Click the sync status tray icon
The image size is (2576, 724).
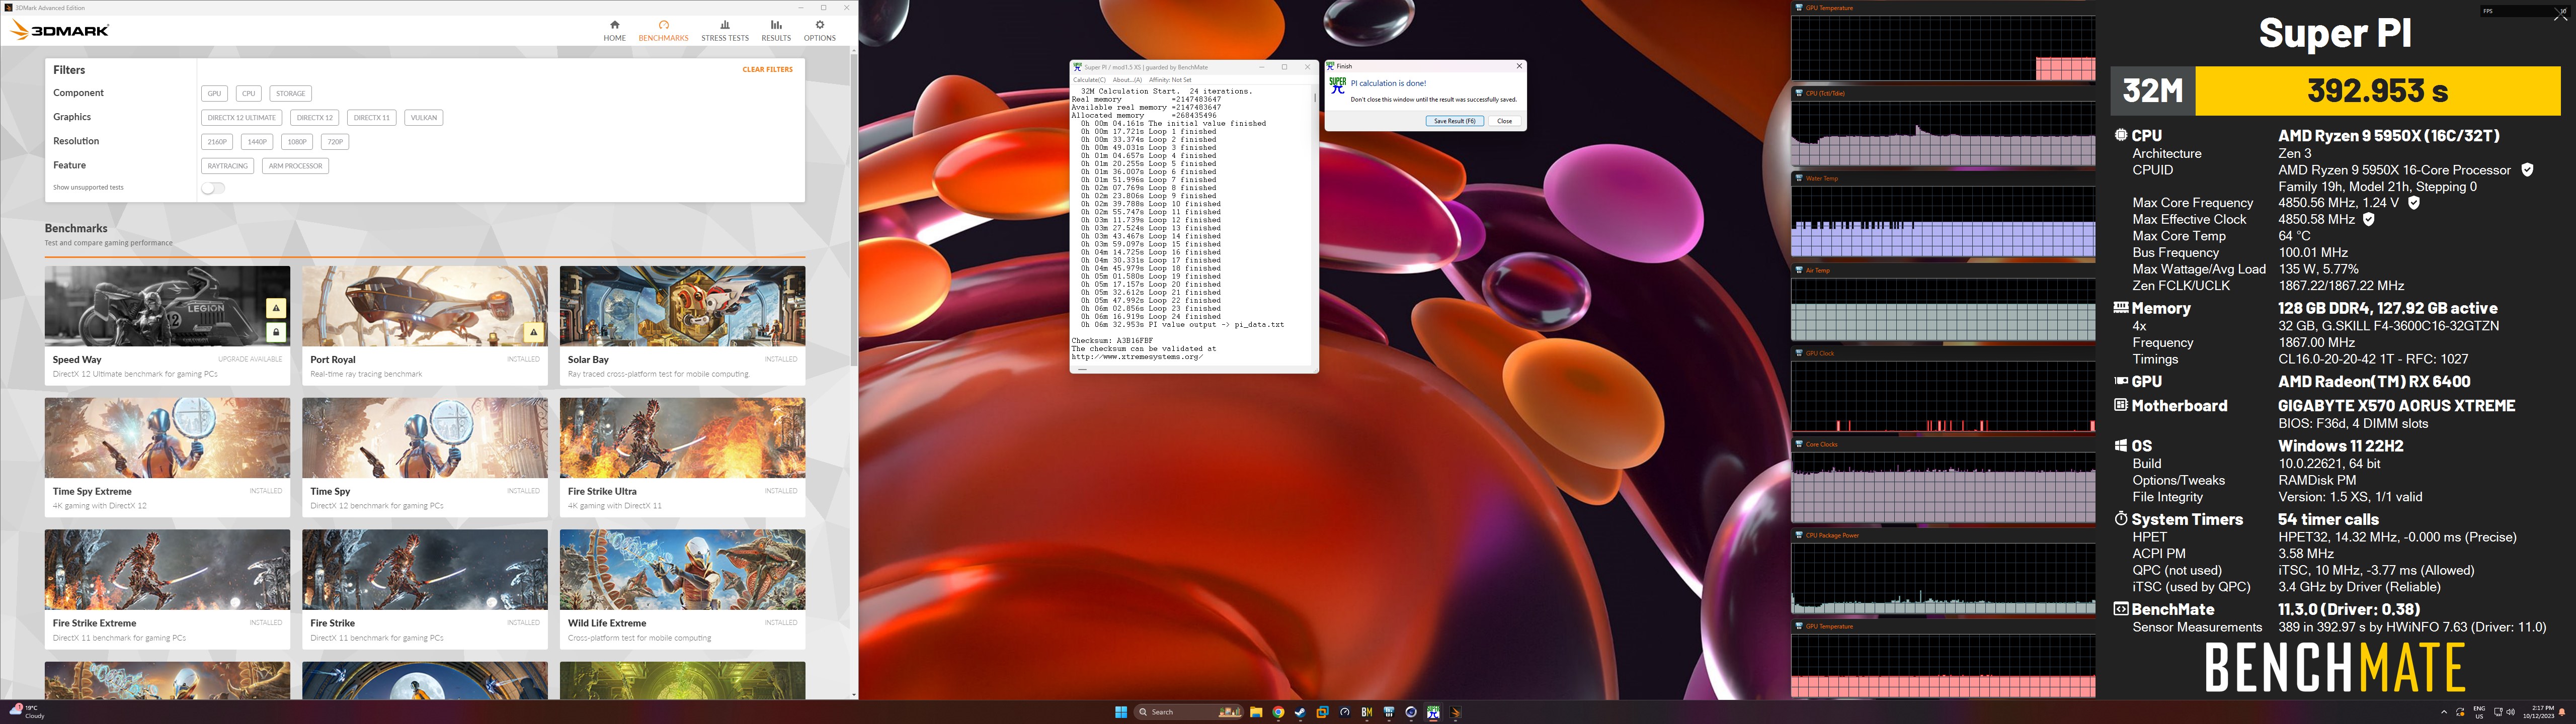(2460, 712)
